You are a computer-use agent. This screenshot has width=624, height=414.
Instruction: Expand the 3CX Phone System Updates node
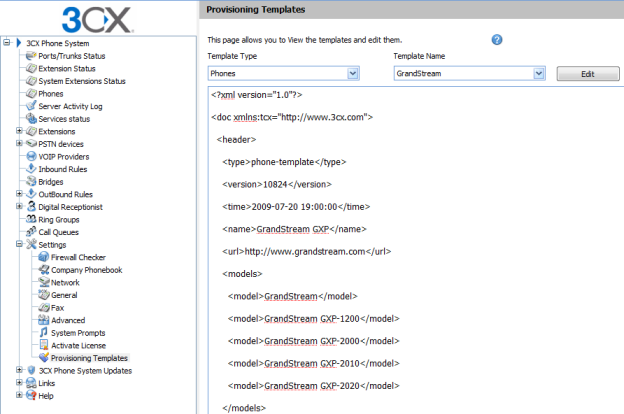(19, 370)
